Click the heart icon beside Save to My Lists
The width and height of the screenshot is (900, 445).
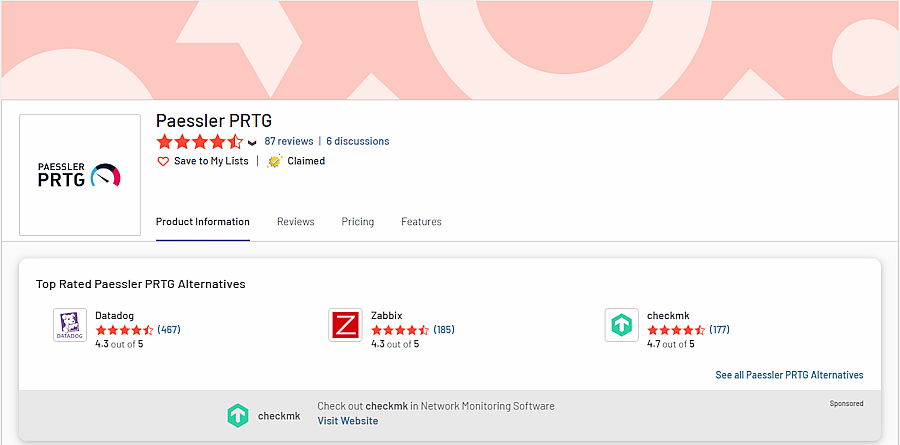(163, 161)
